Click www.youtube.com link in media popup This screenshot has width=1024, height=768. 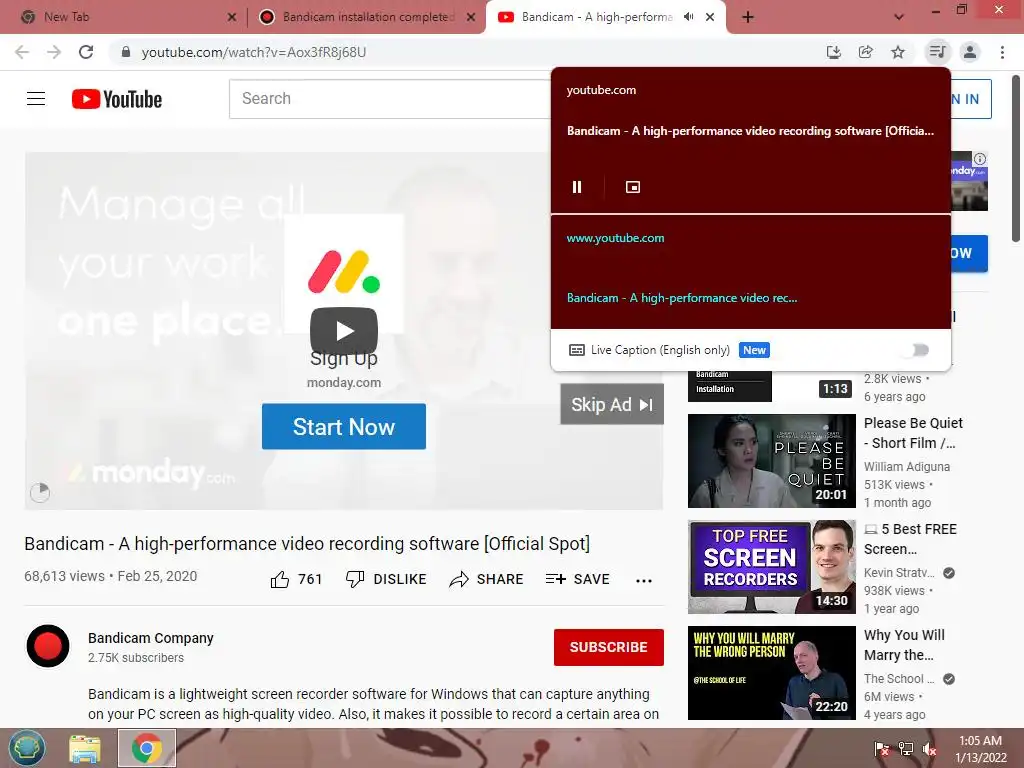[615, 238]
